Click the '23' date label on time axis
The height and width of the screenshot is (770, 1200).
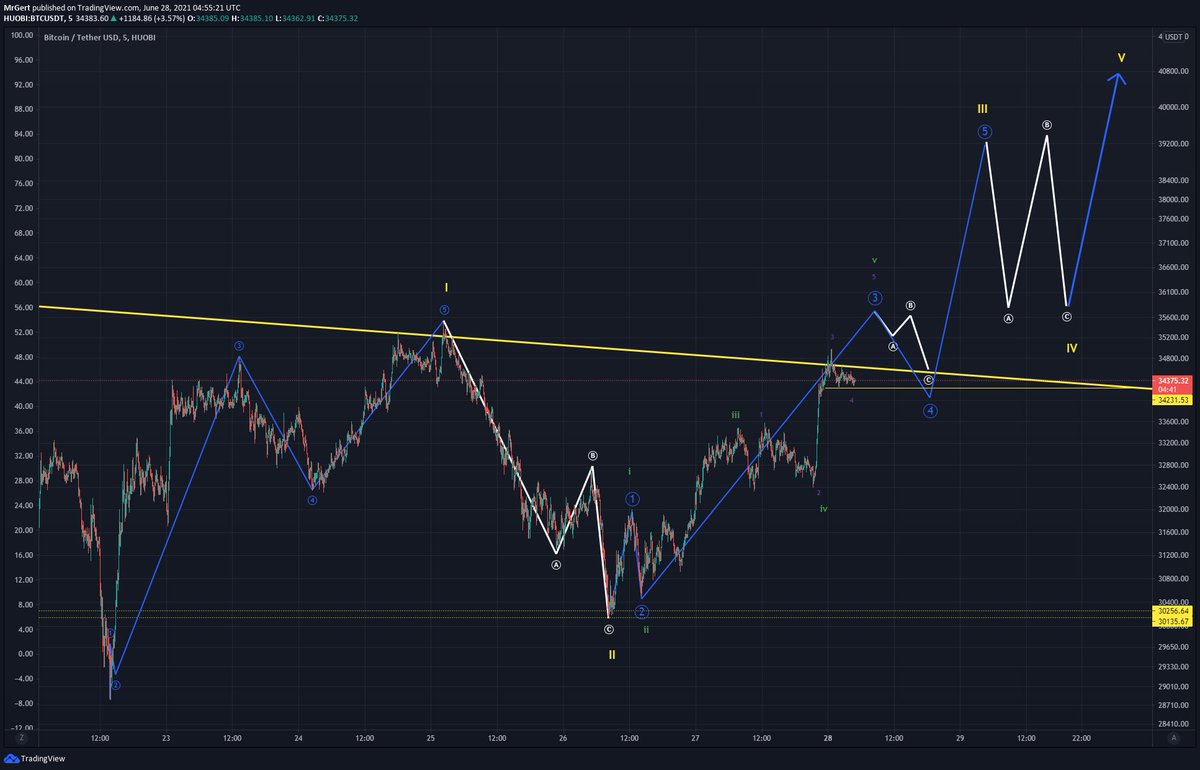click(166, 738)
